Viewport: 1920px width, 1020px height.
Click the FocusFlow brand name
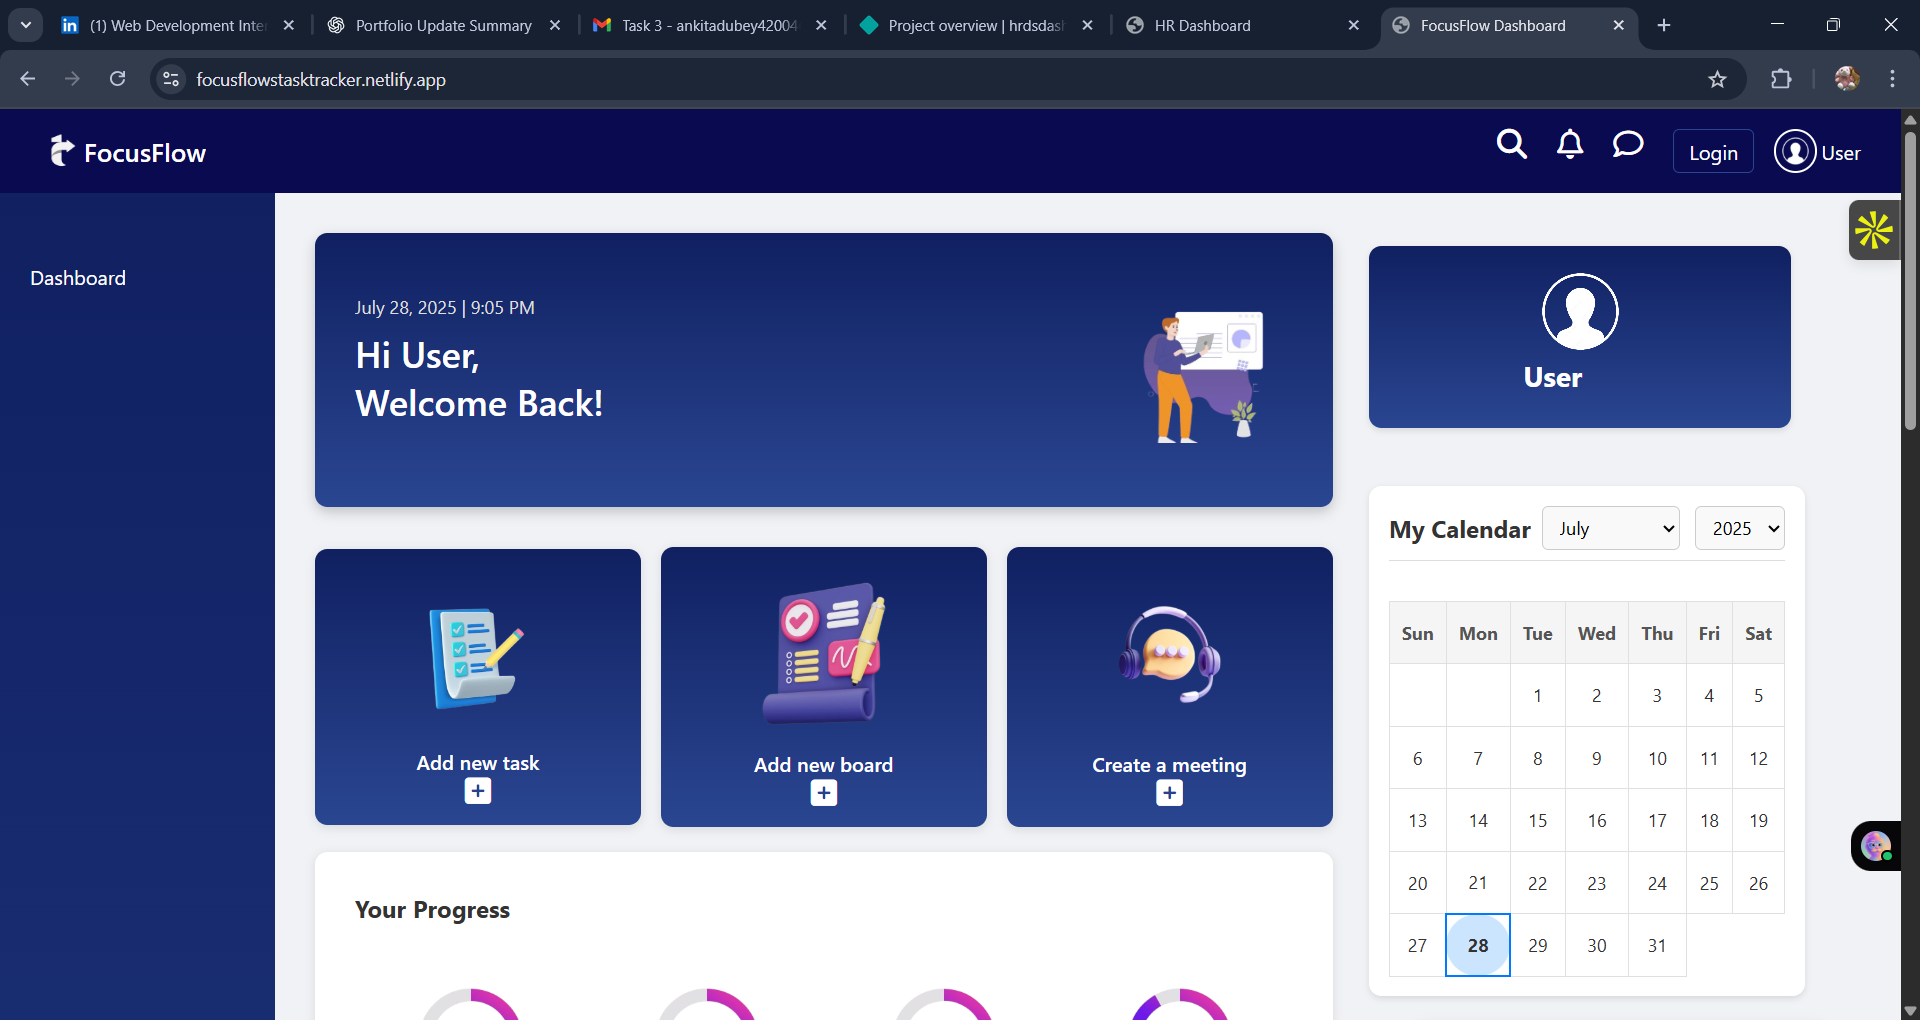click(145, 153)
